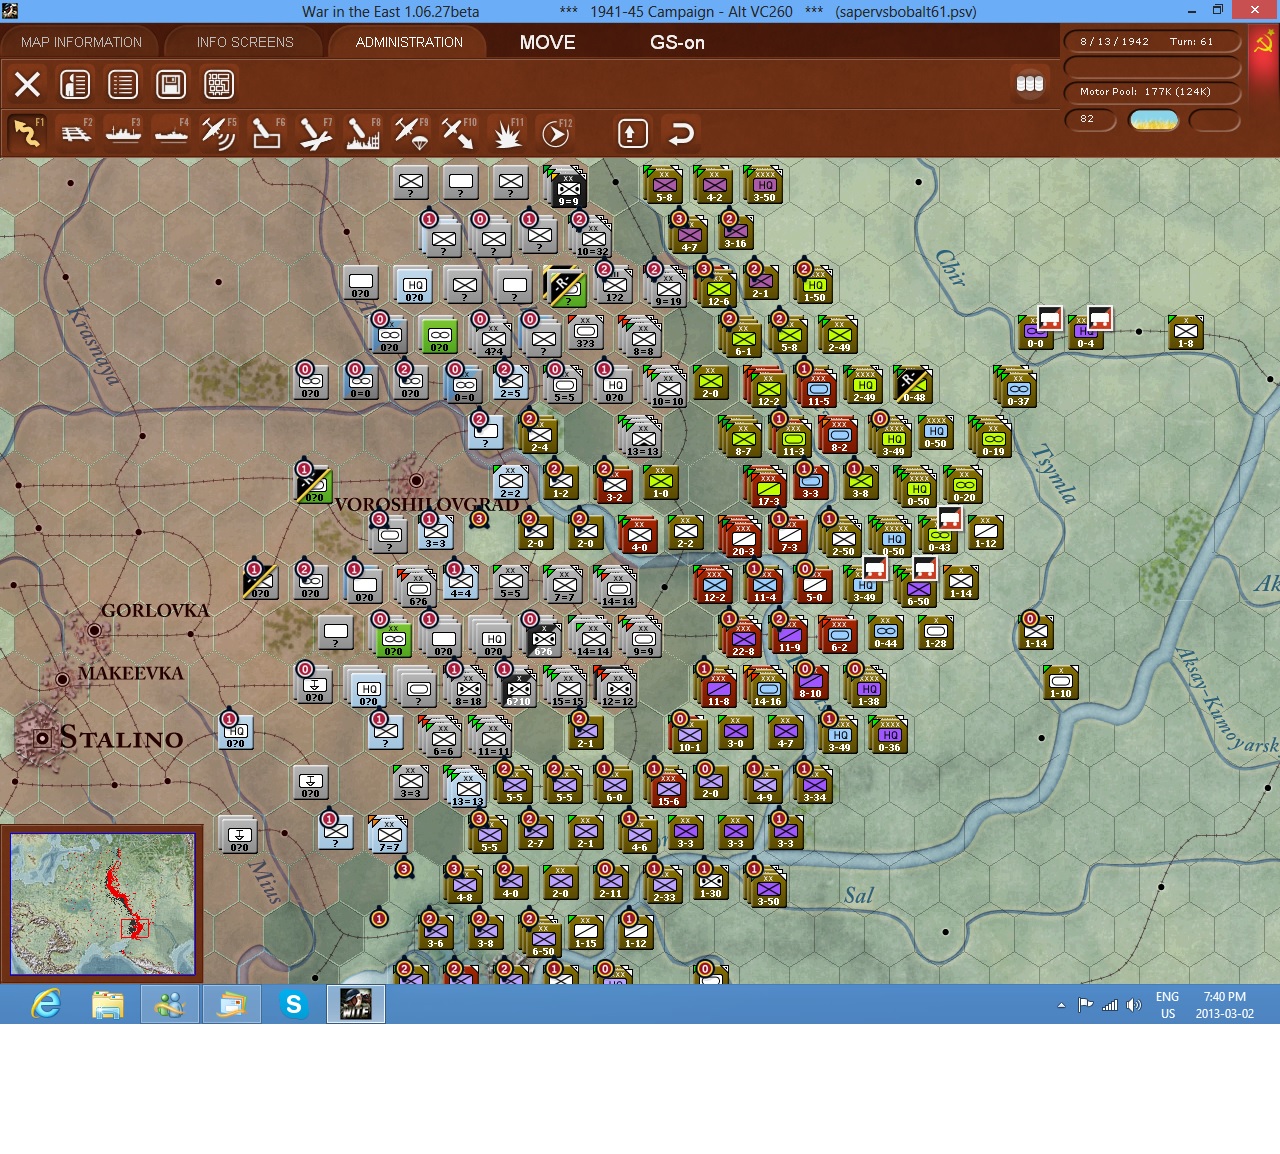Open Internet Explorer from the taskbar
1280x1154 pixels.
(x=47, y=1004)
